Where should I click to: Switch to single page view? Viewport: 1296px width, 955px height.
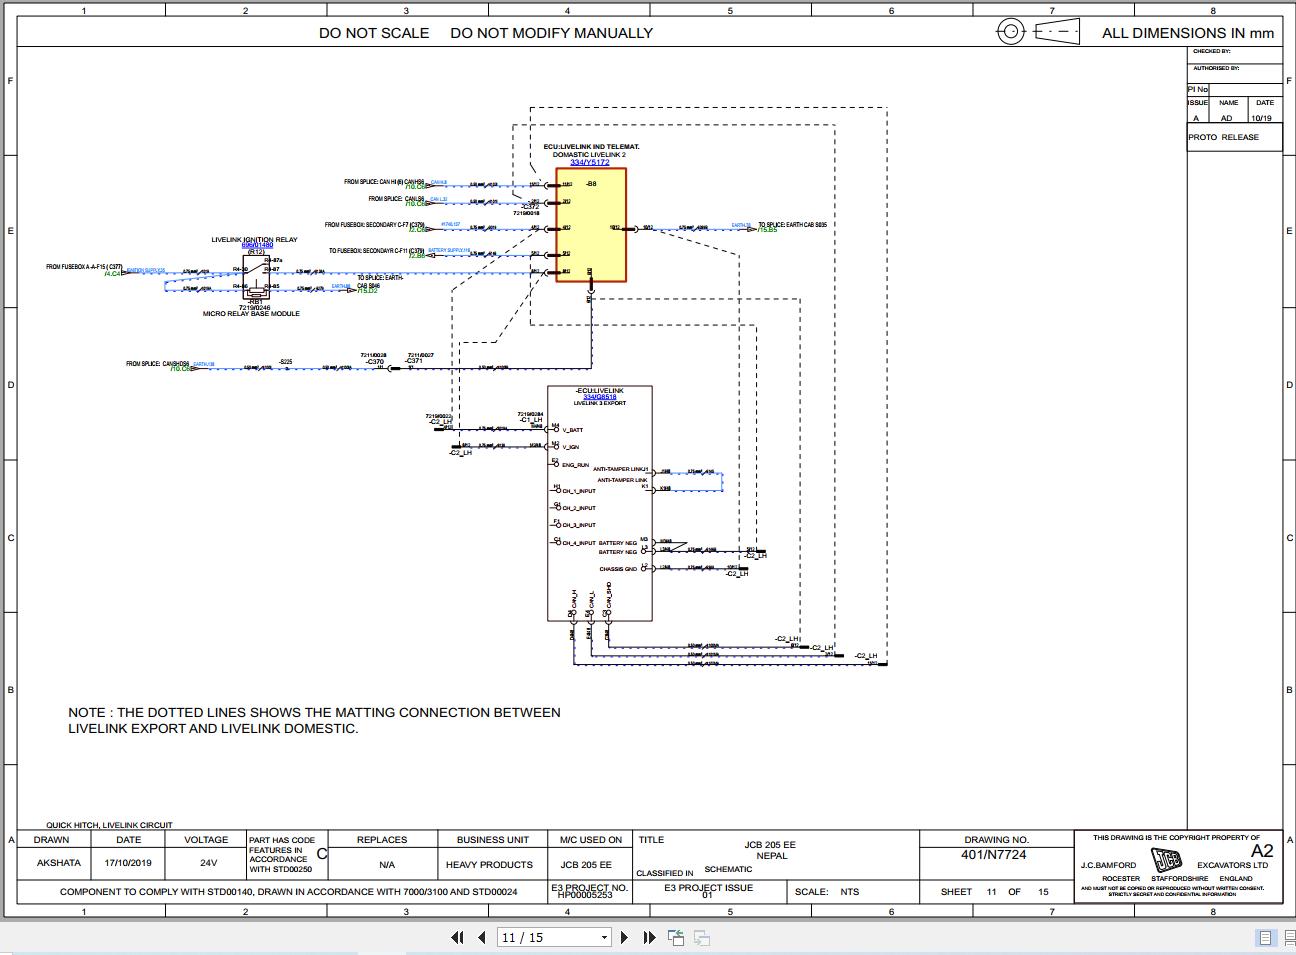pyautogui.click(x=1265, y=937)
